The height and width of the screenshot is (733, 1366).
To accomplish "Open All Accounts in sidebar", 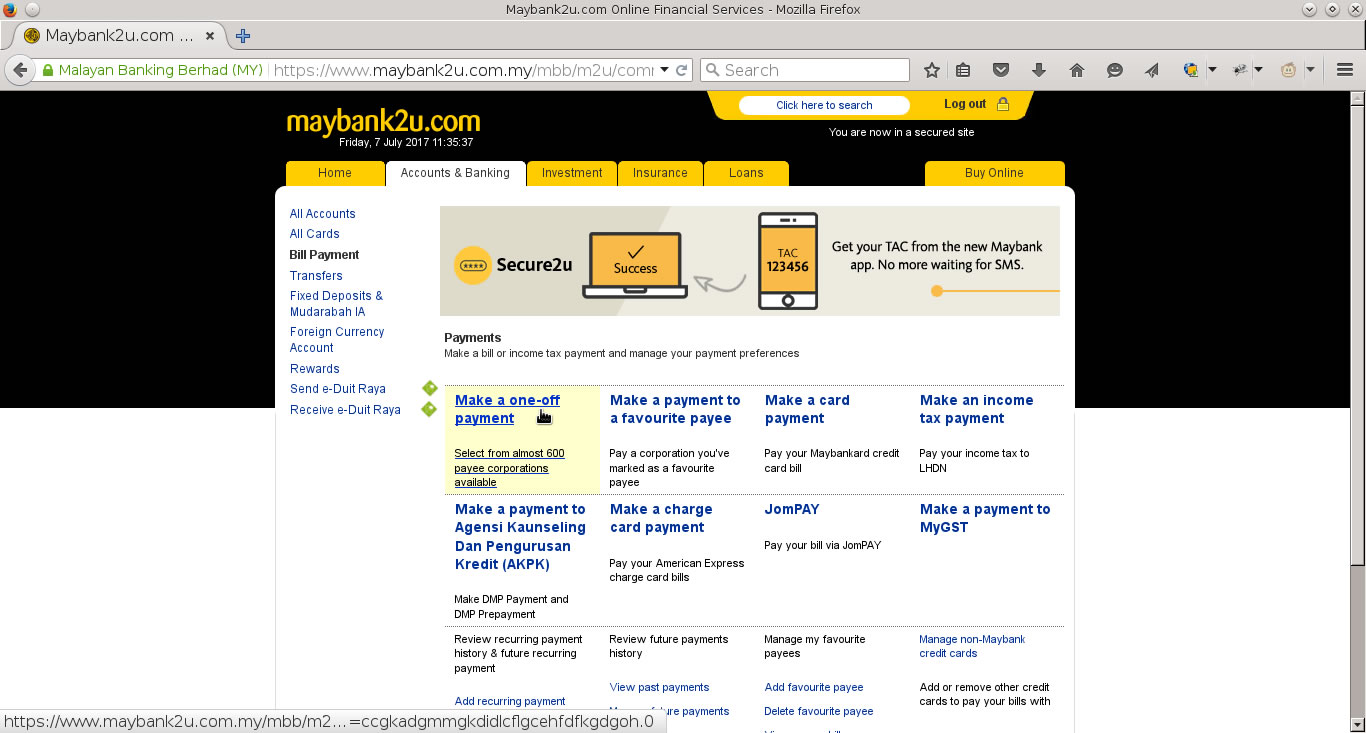I will coord(322,214).
